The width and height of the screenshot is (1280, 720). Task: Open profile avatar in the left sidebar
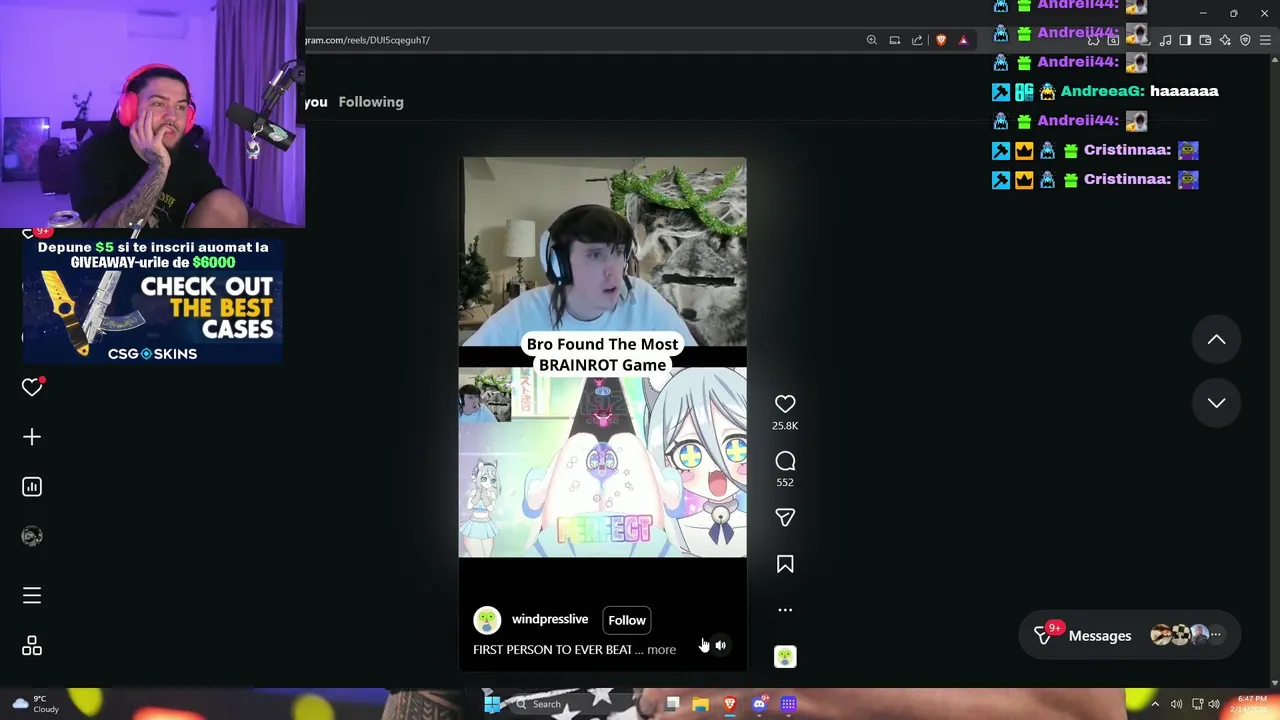tap(32, 536)
